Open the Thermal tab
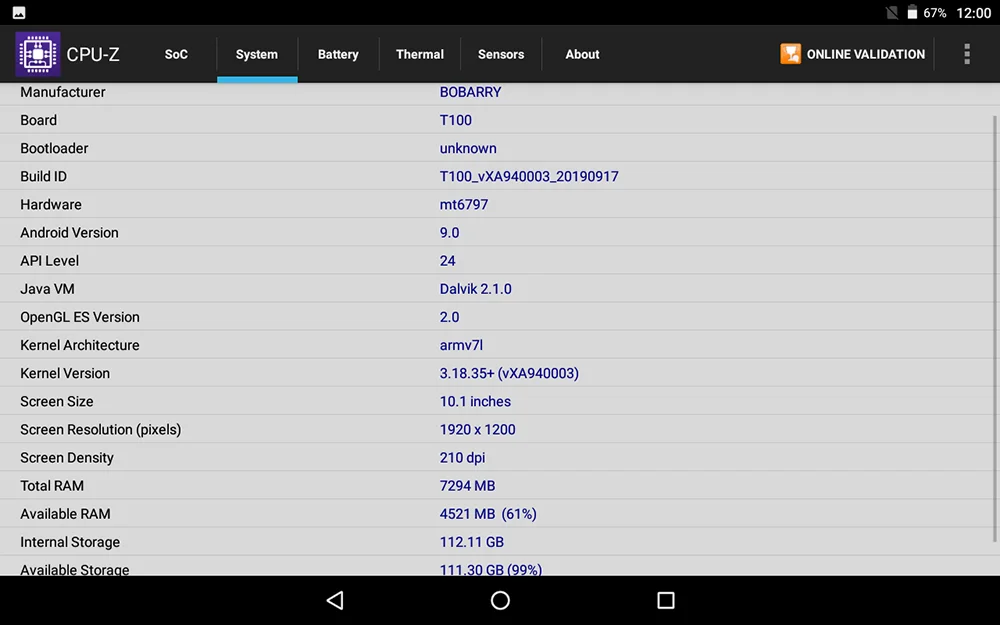 420,54
